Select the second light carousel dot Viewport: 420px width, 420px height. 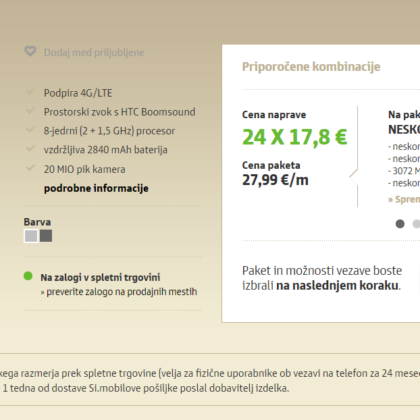pos(416,224)
